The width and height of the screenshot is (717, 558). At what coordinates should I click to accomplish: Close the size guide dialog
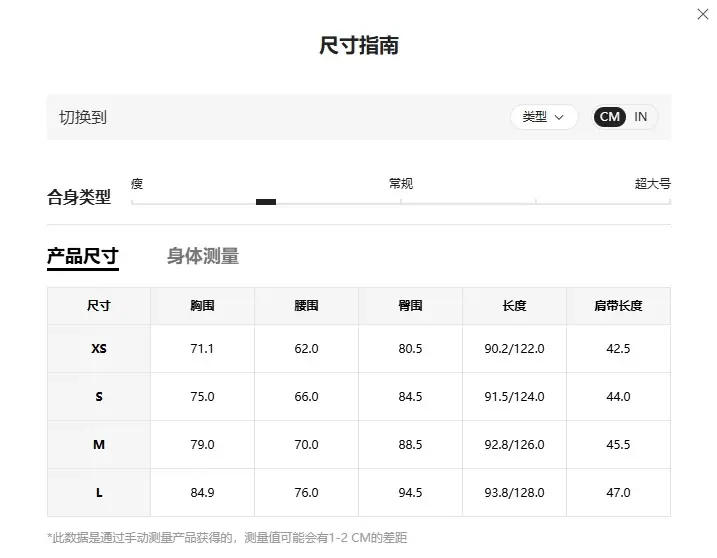(702, 14)
